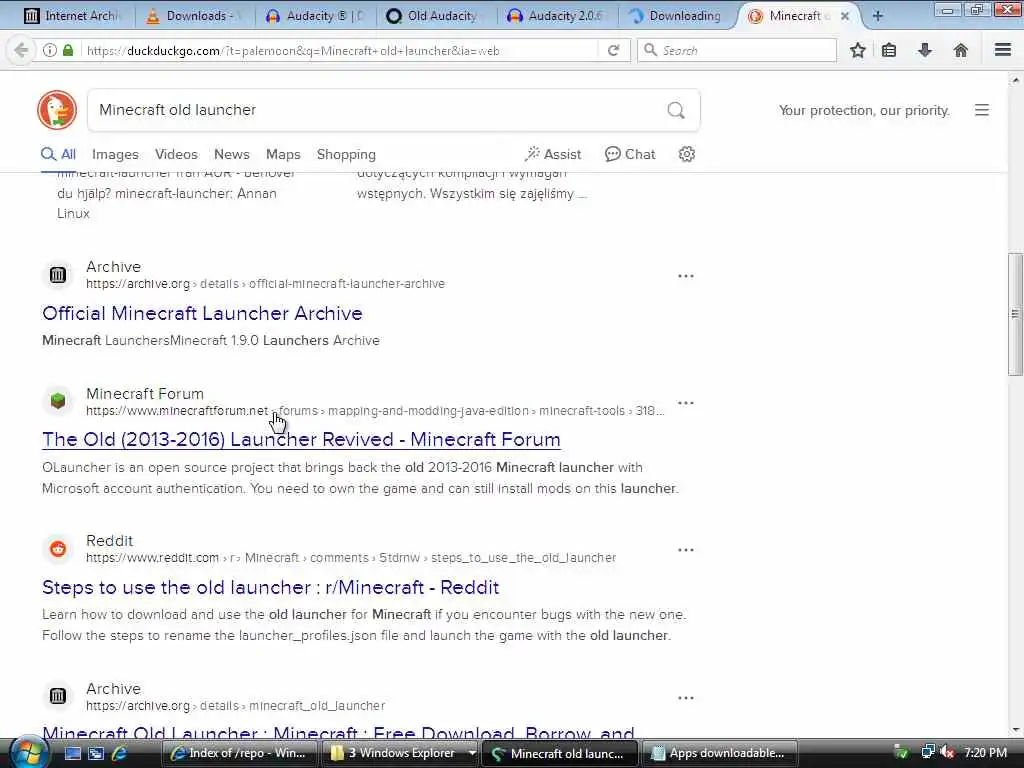Open a new browser tab with plus button
Screen dimensions: 1024x768
pos(878,16)
